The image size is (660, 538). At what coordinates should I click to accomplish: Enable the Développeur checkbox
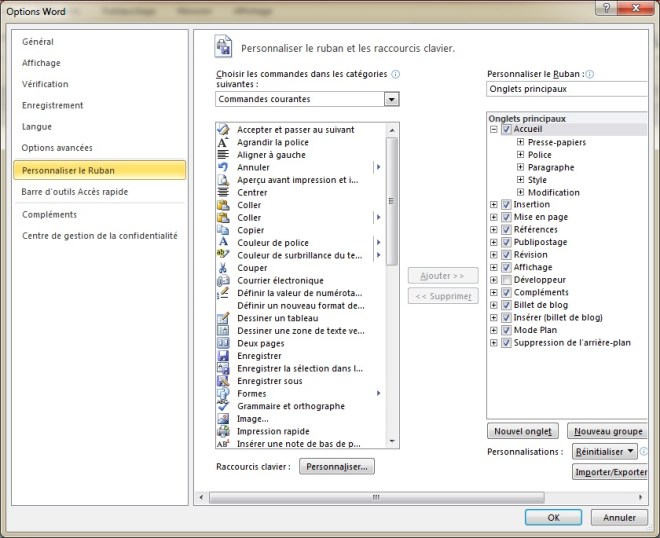(506, 280)
